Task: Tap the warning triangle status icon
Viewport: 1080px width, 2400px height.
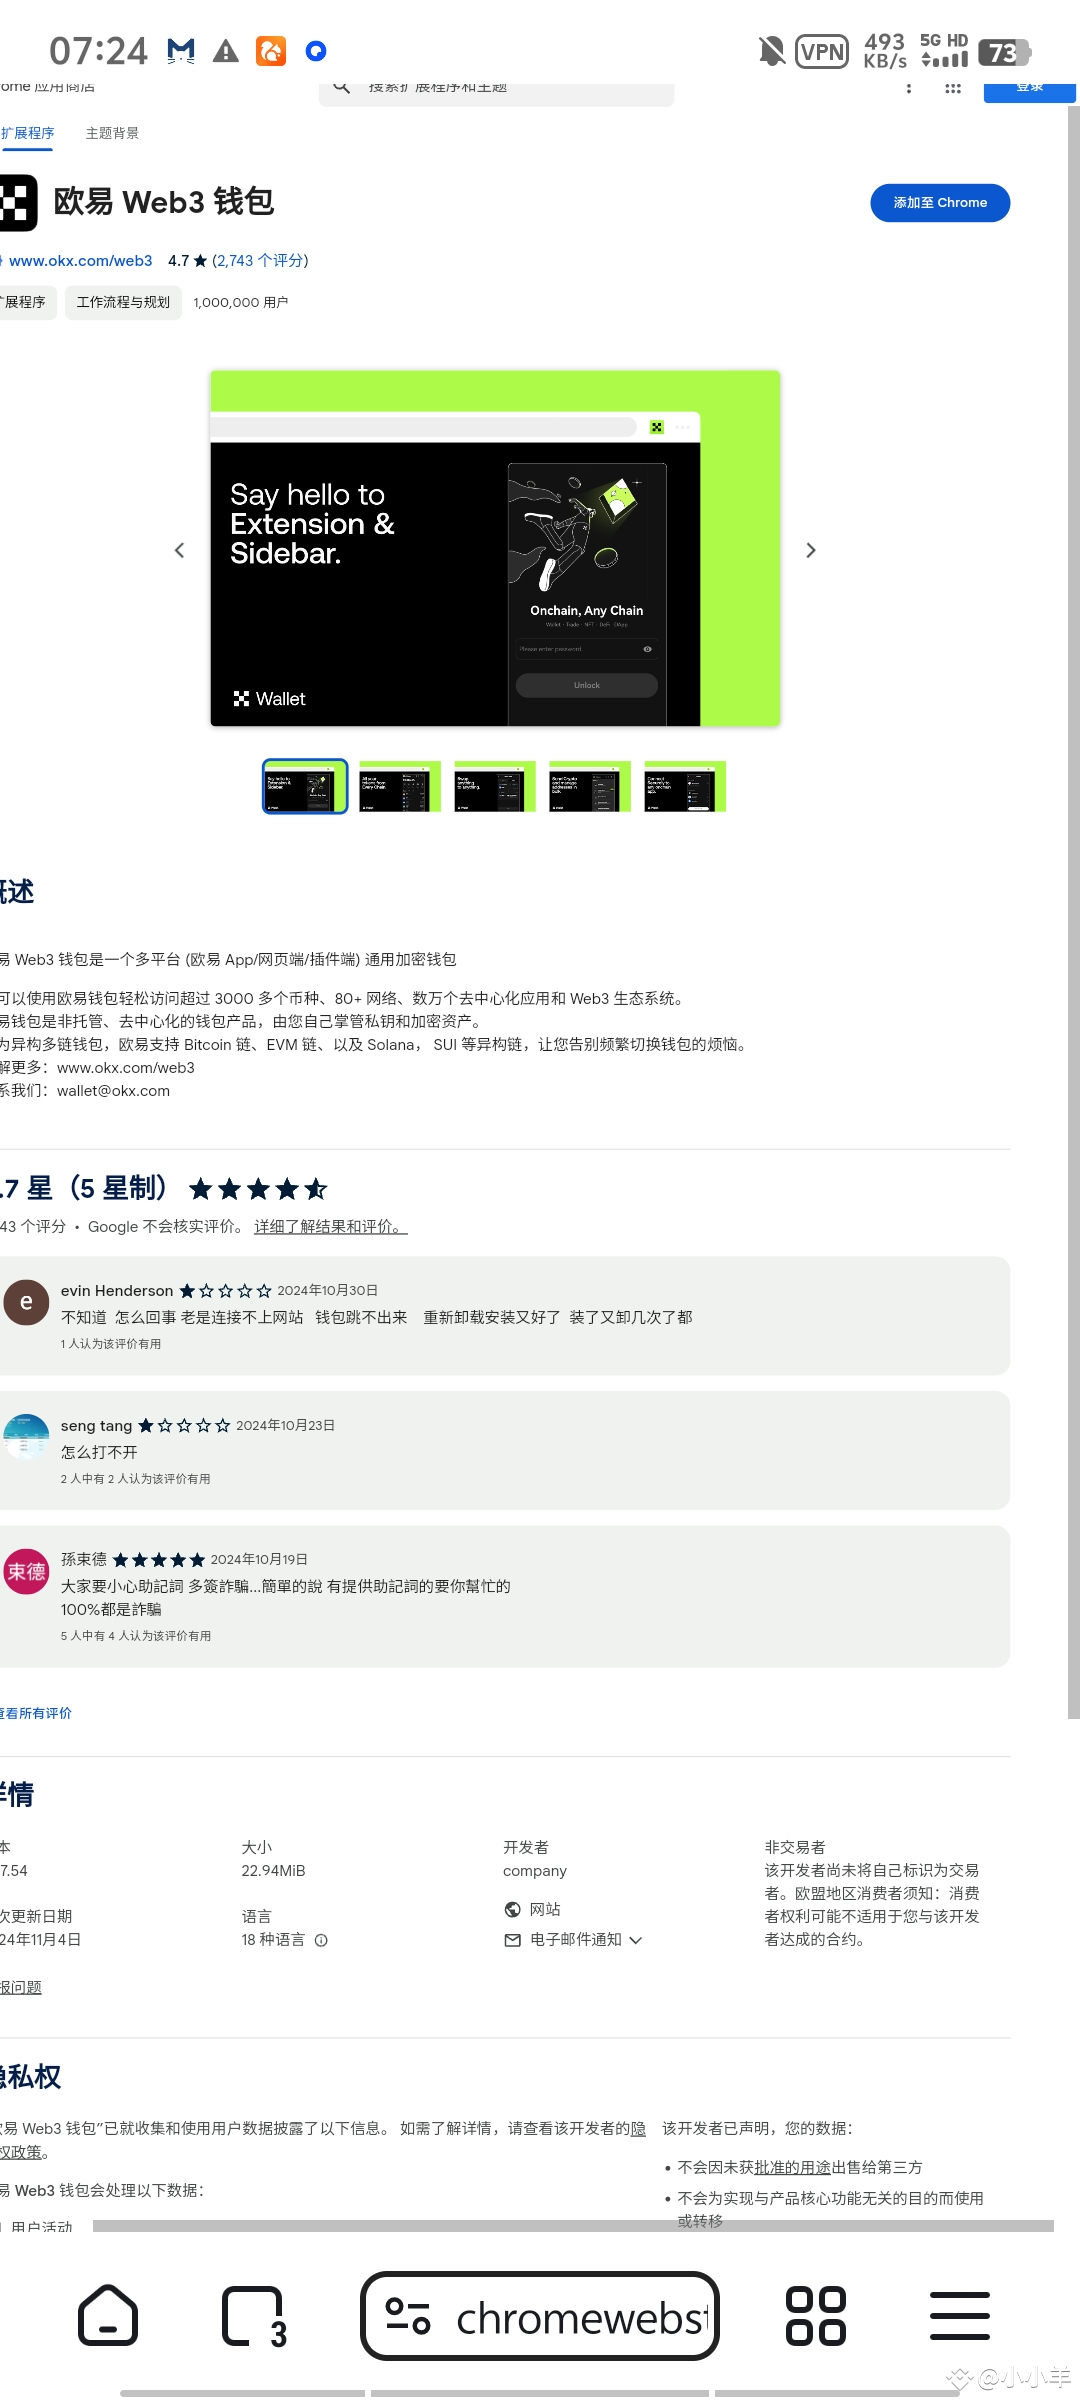Action: coord(226,51)
